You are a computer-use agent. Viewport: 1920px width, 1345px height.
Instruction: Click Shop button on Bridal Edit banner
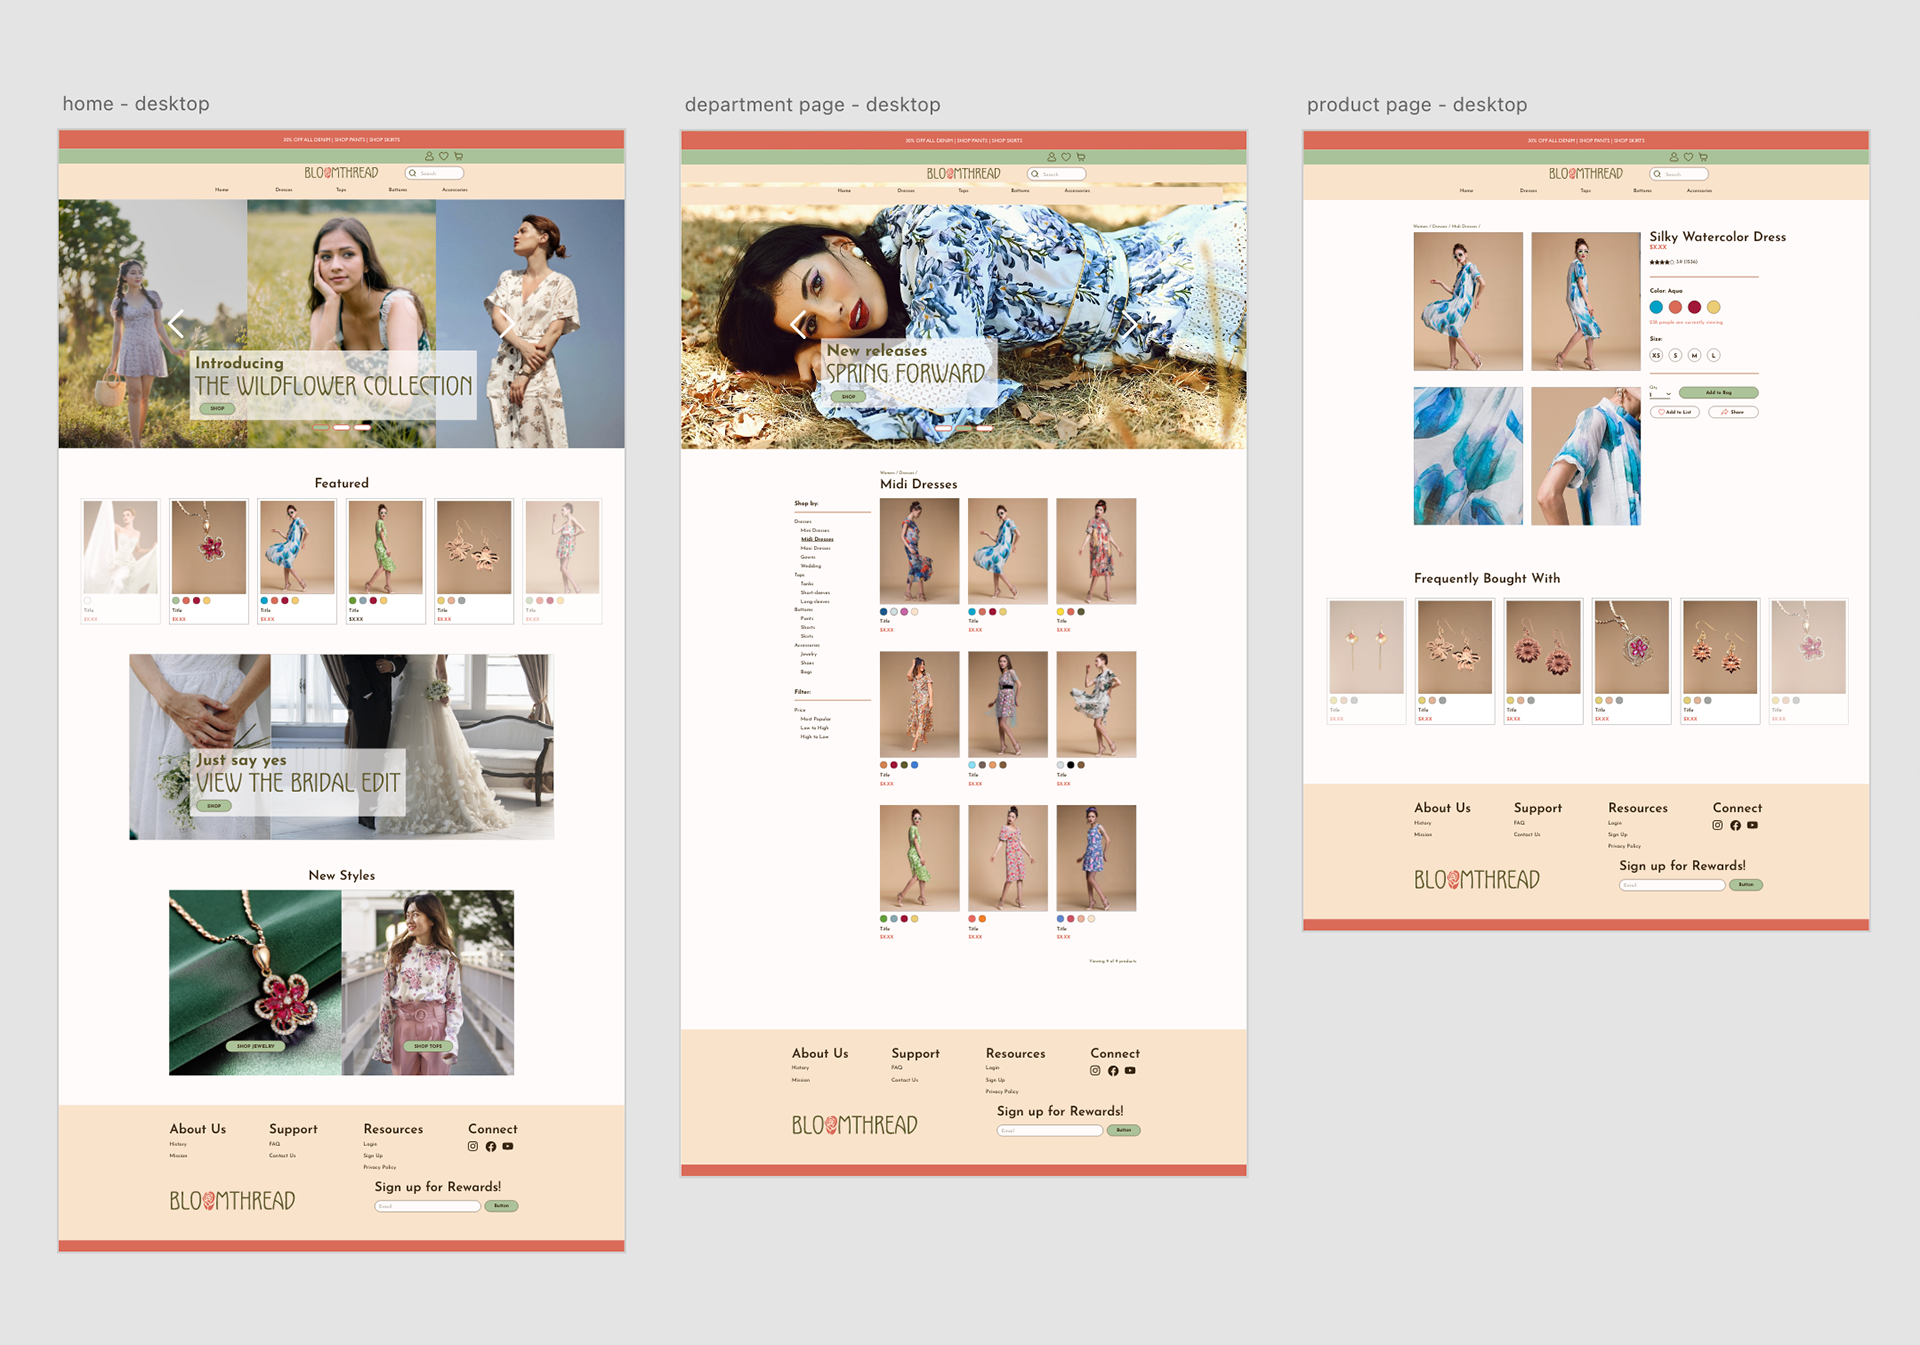tap(213, 806)
